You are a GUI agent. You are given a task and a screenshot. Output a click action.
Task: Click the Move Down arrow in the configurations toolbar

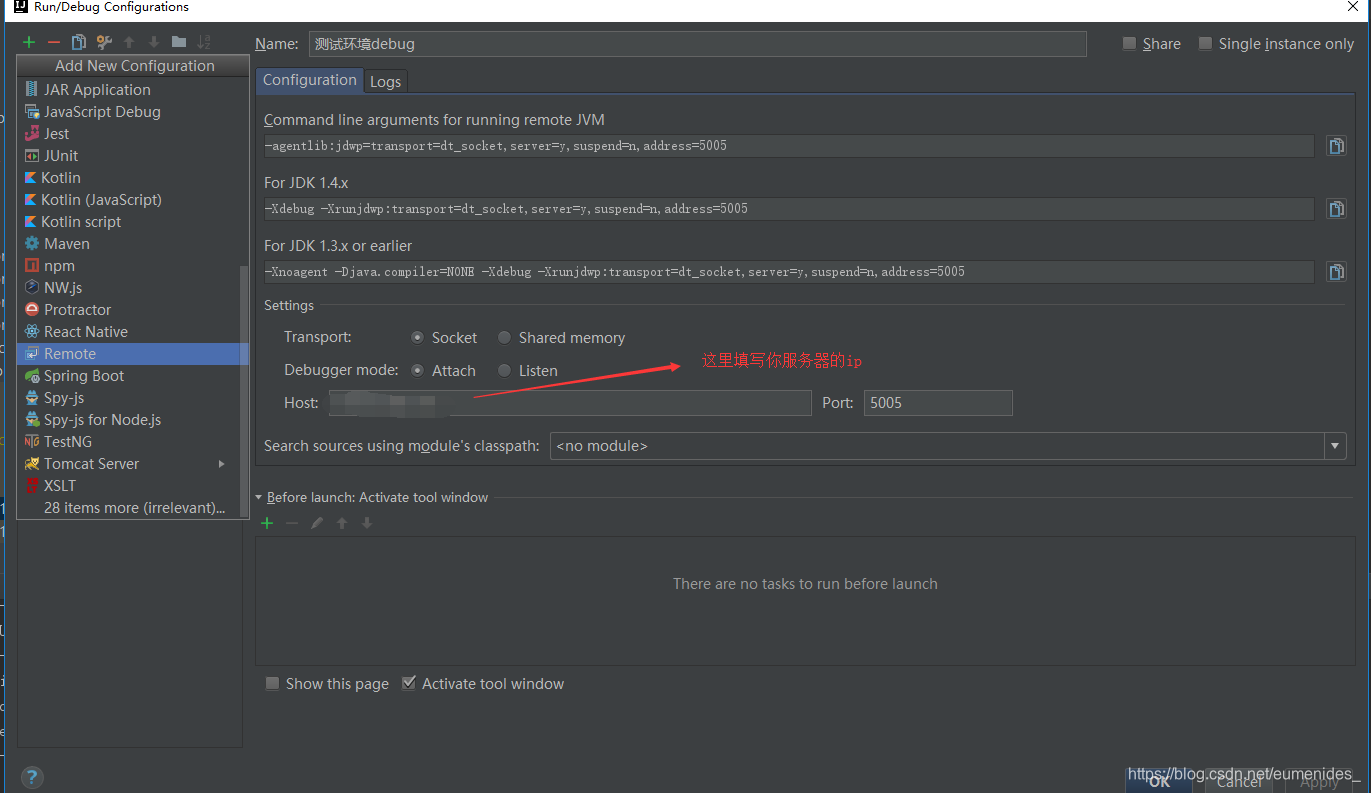[154, 42]
